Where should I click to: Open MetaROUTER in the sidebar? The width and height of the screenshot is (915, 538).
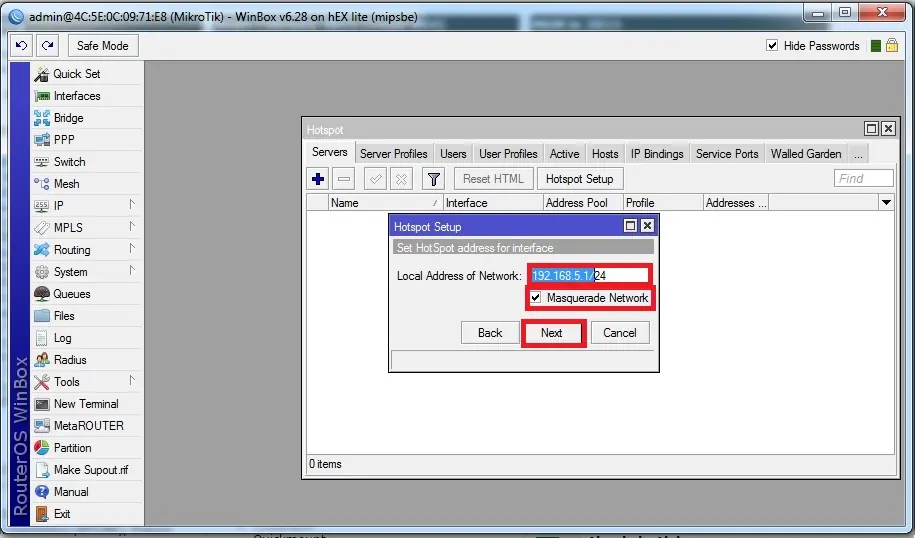86,426
